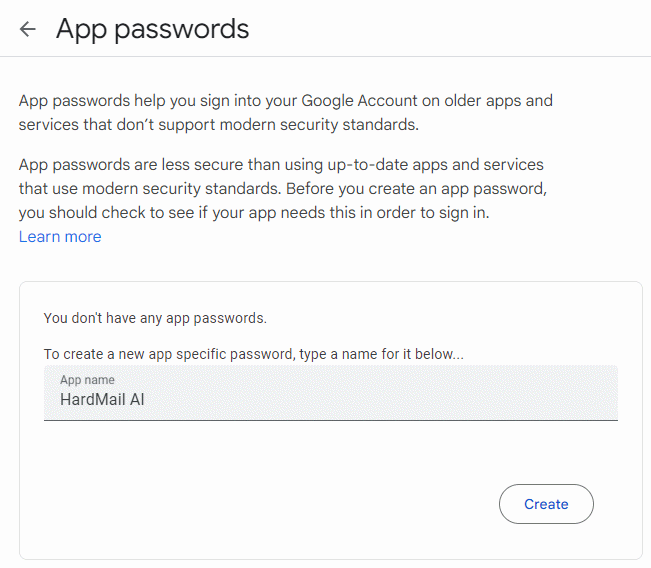
Task: Click the small "App name" field label
Action: [87, 380]
